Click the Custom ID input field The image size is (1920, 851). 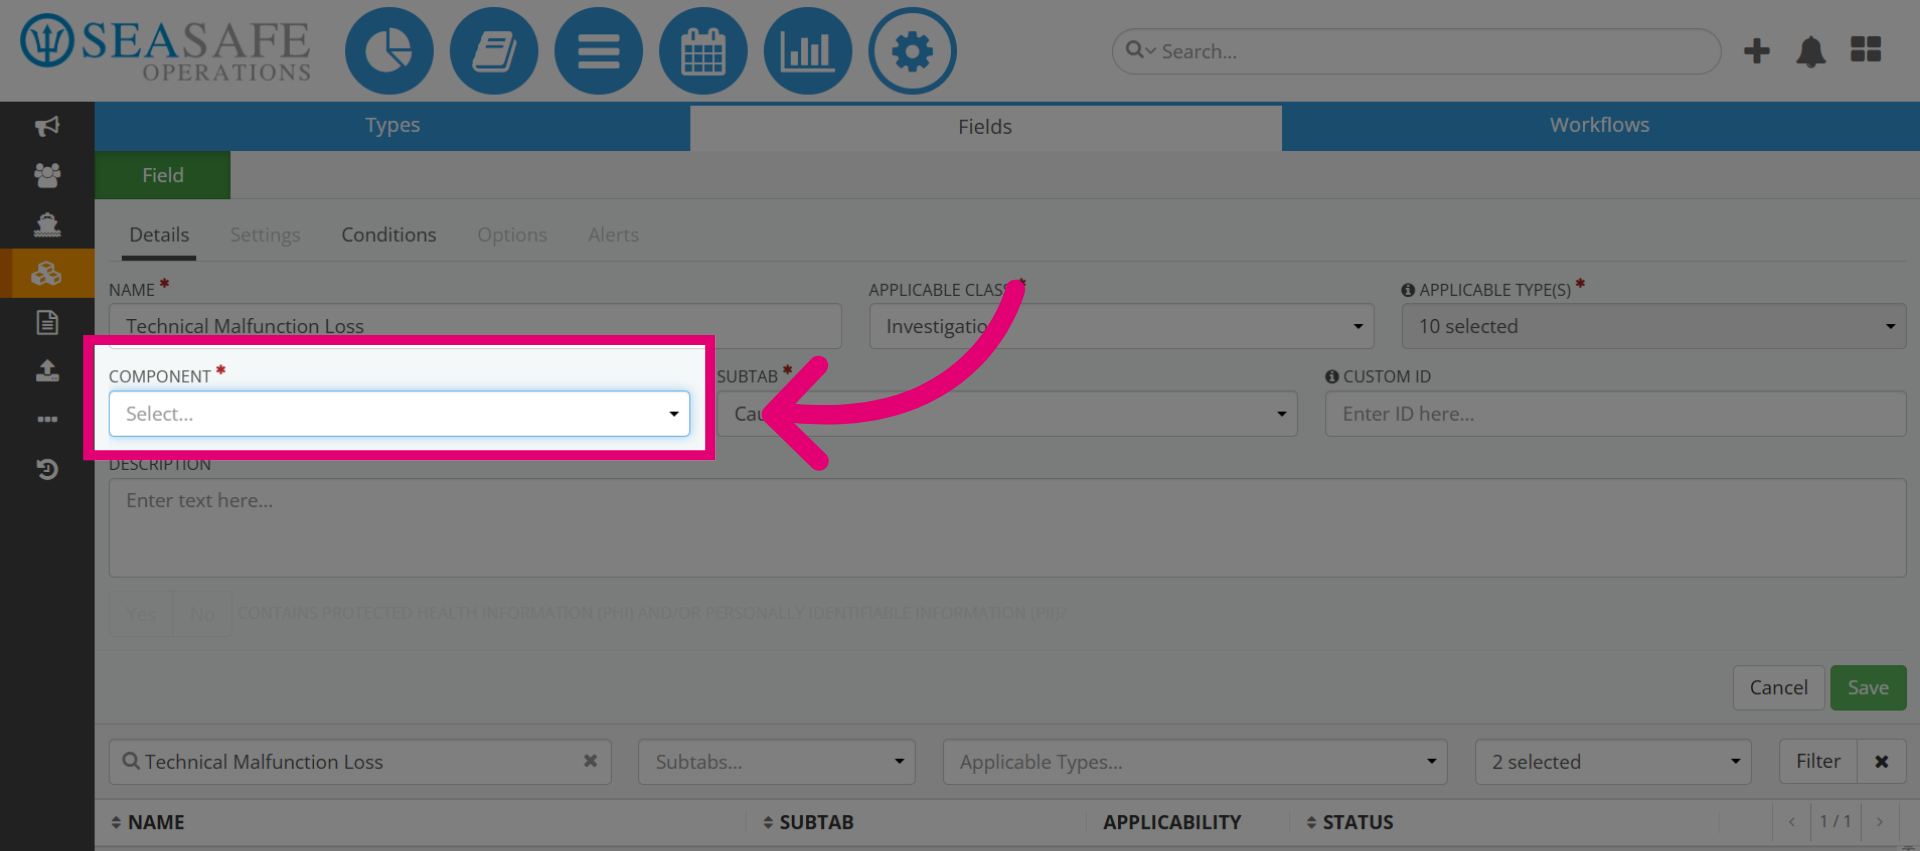click(x=1615, y=414)
